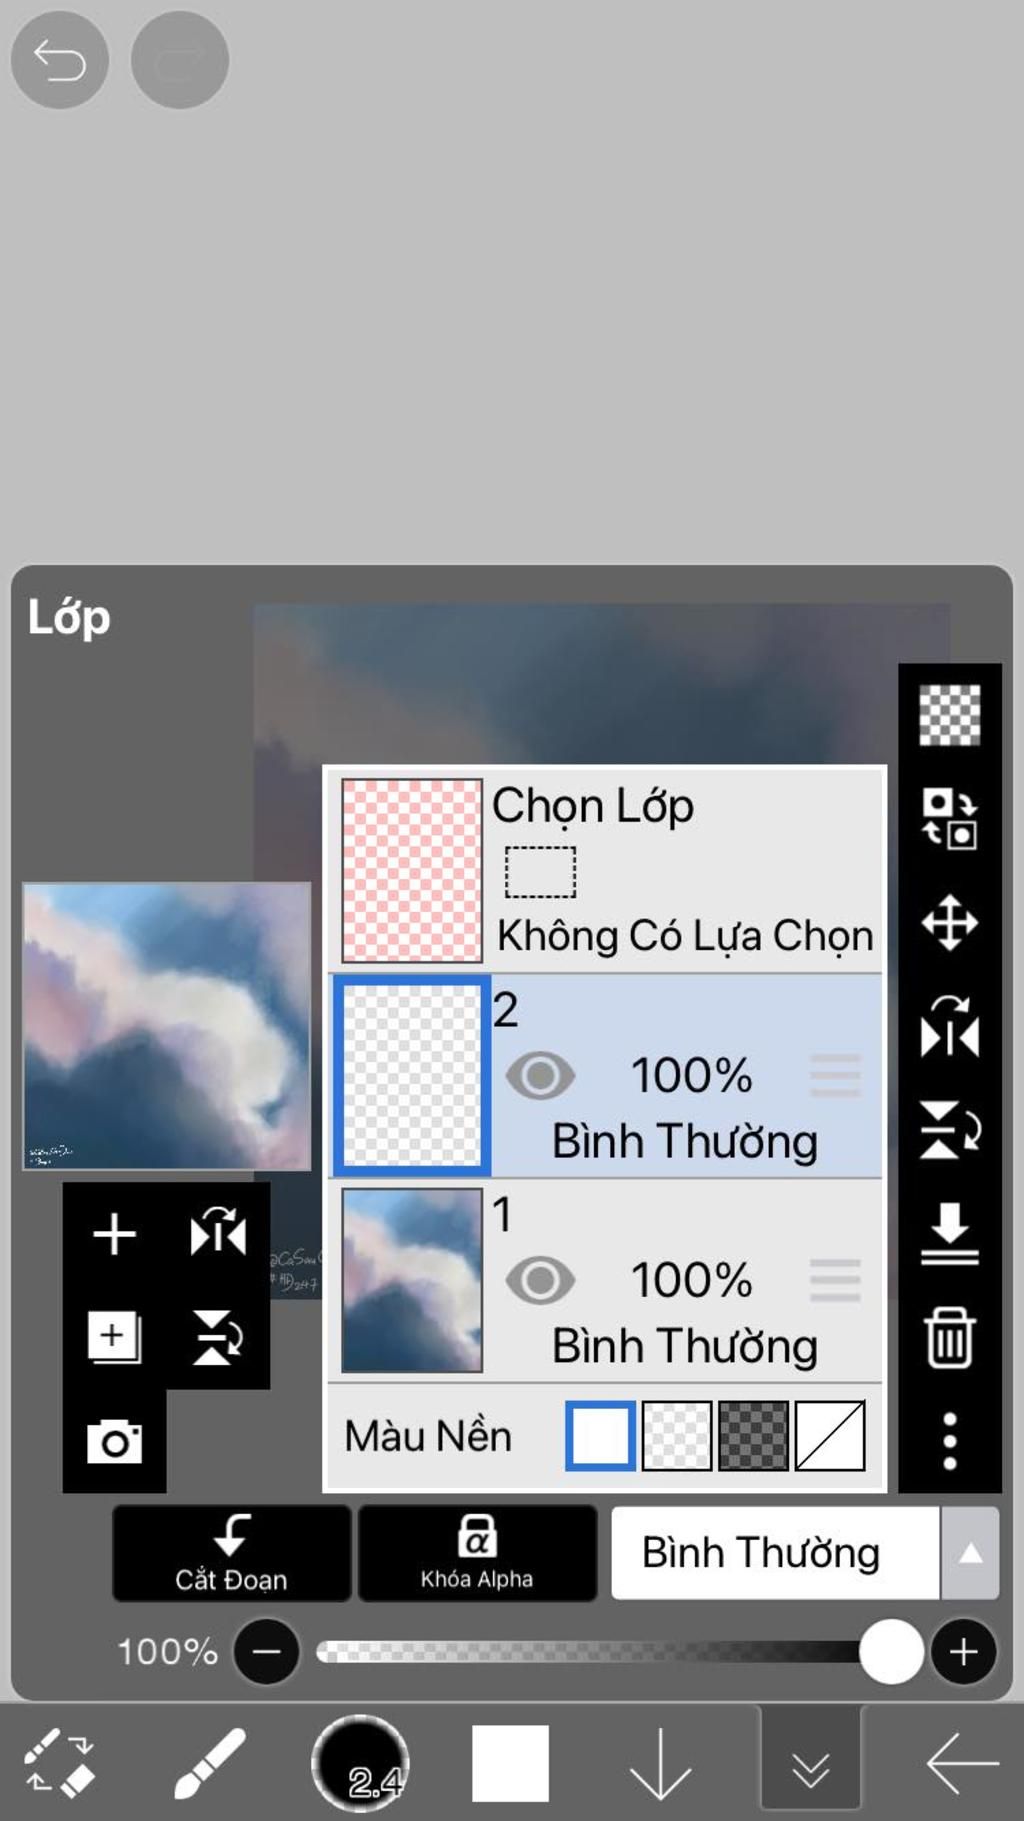Viewport: 1024px width, 1821px height.
Task: Expand blend mode list with triangle arrow
Action: (970, 1553)
